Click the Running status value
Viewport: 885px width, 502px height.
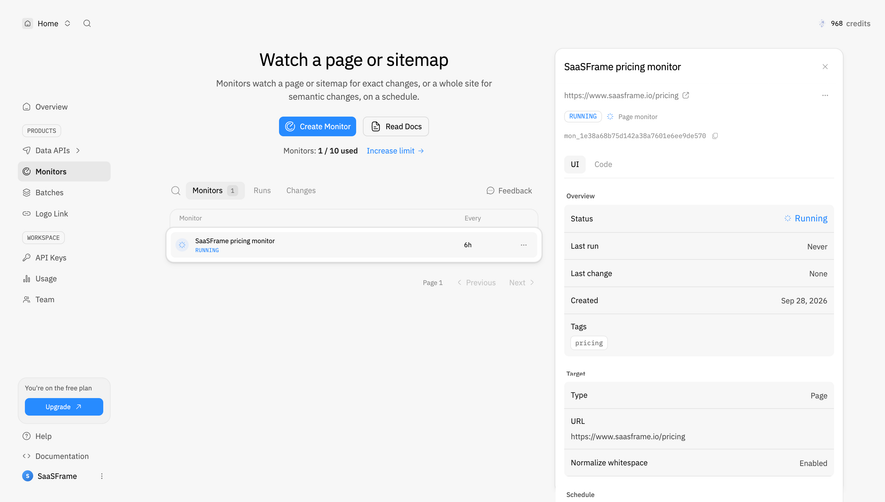(x=805, y=219)
